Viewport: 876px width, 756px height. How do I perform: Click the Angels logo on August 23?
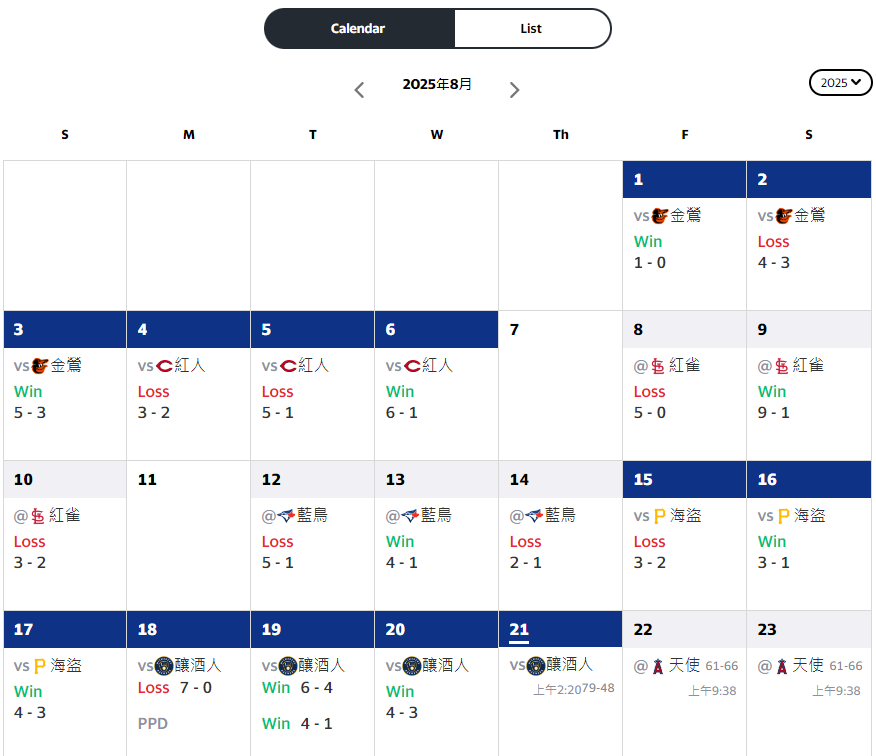[x=782, y=666]
